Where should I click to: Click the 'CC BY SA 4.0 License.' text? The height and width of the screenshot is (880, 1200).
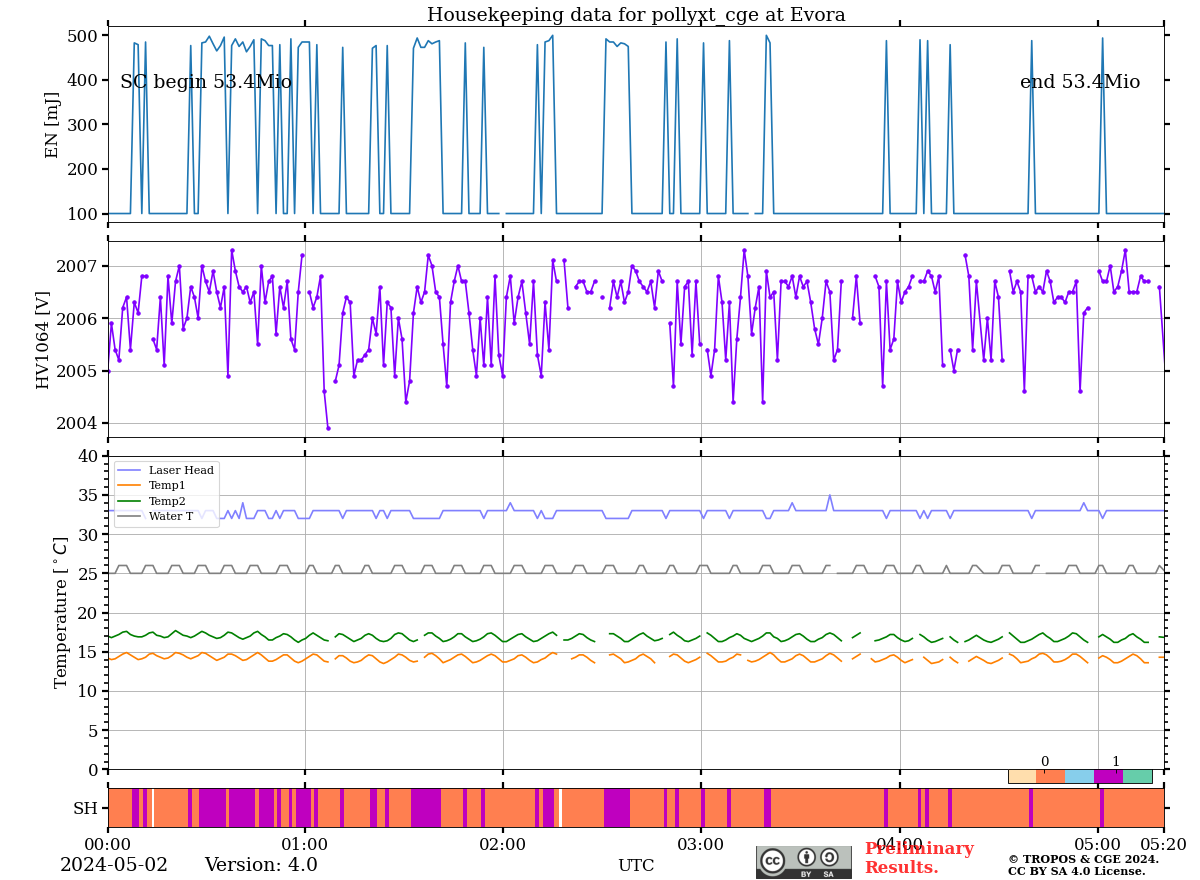[x=1077, y=871]
